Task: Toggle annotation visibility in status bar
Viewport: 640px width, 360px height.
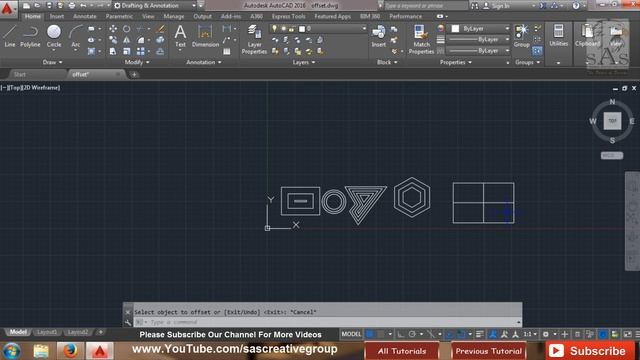Action: (x=493, y=334)
